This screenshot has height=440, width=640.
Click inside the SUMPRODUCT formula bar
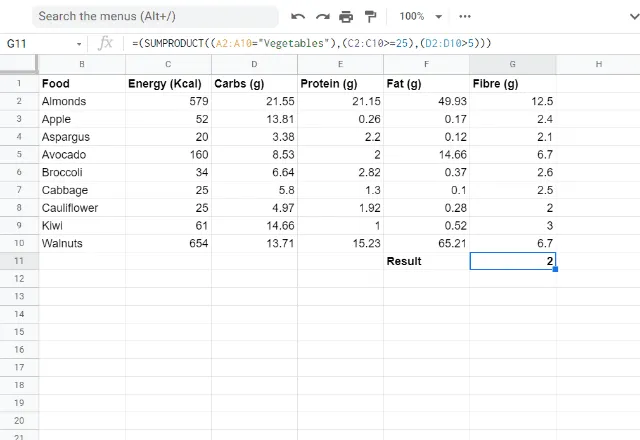pyautogui.click(x=380, y=44)
